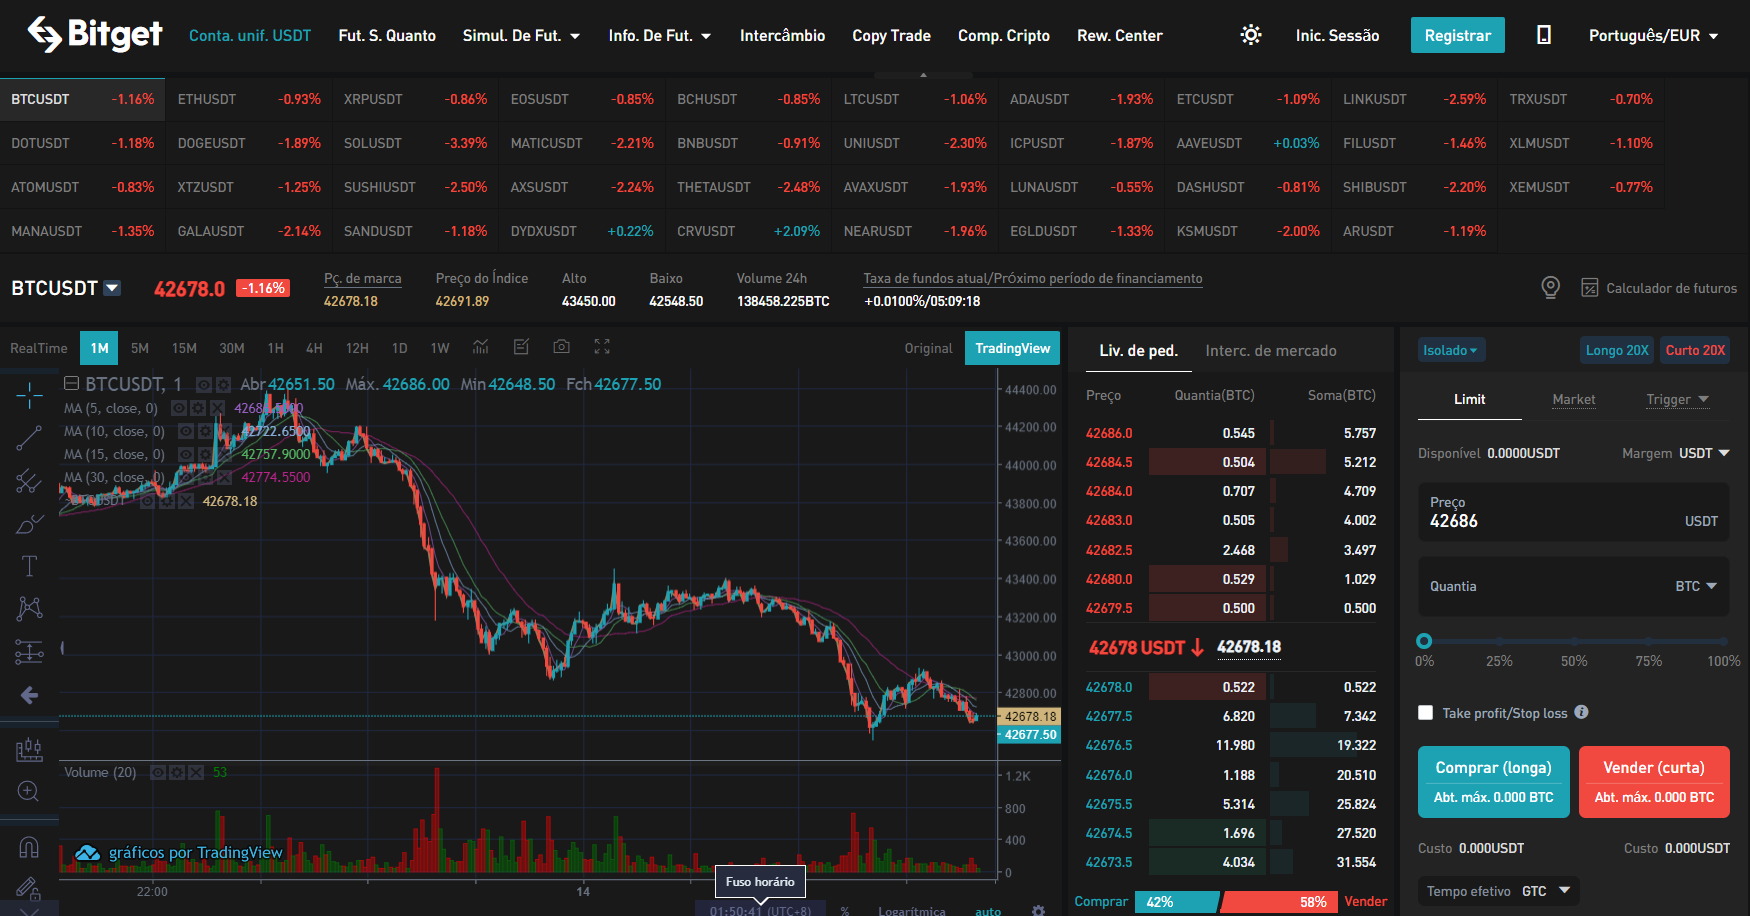Click the Take profit/Stop loss info icon
1750x916 pixels.
tap(1581, 712)
